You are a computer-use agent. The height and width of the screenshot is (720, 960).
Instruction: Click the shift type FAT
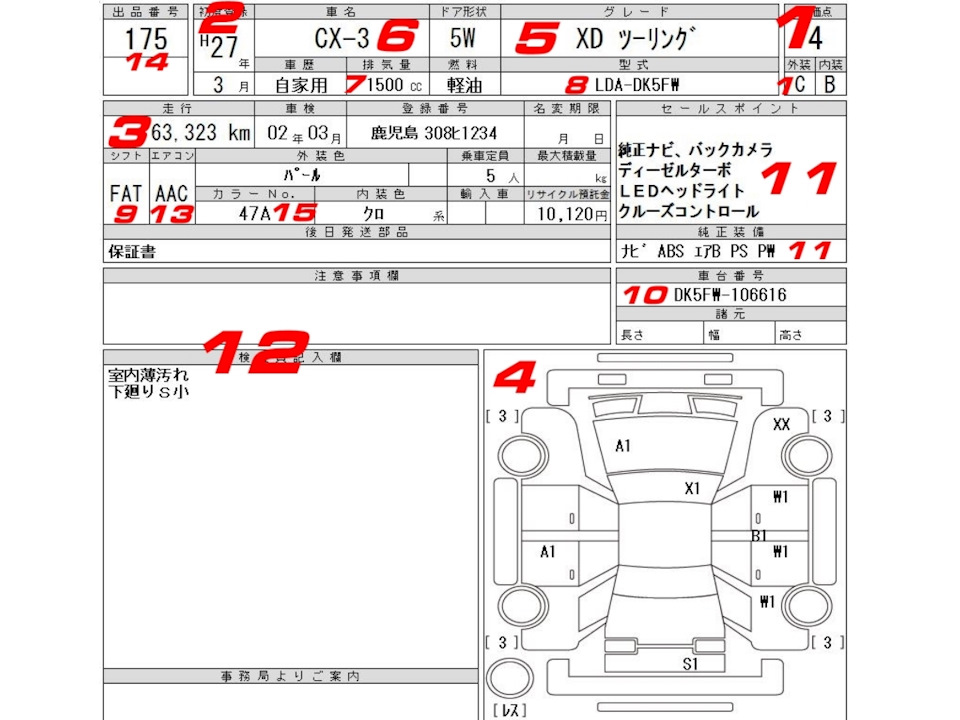[x=126, y=193]
